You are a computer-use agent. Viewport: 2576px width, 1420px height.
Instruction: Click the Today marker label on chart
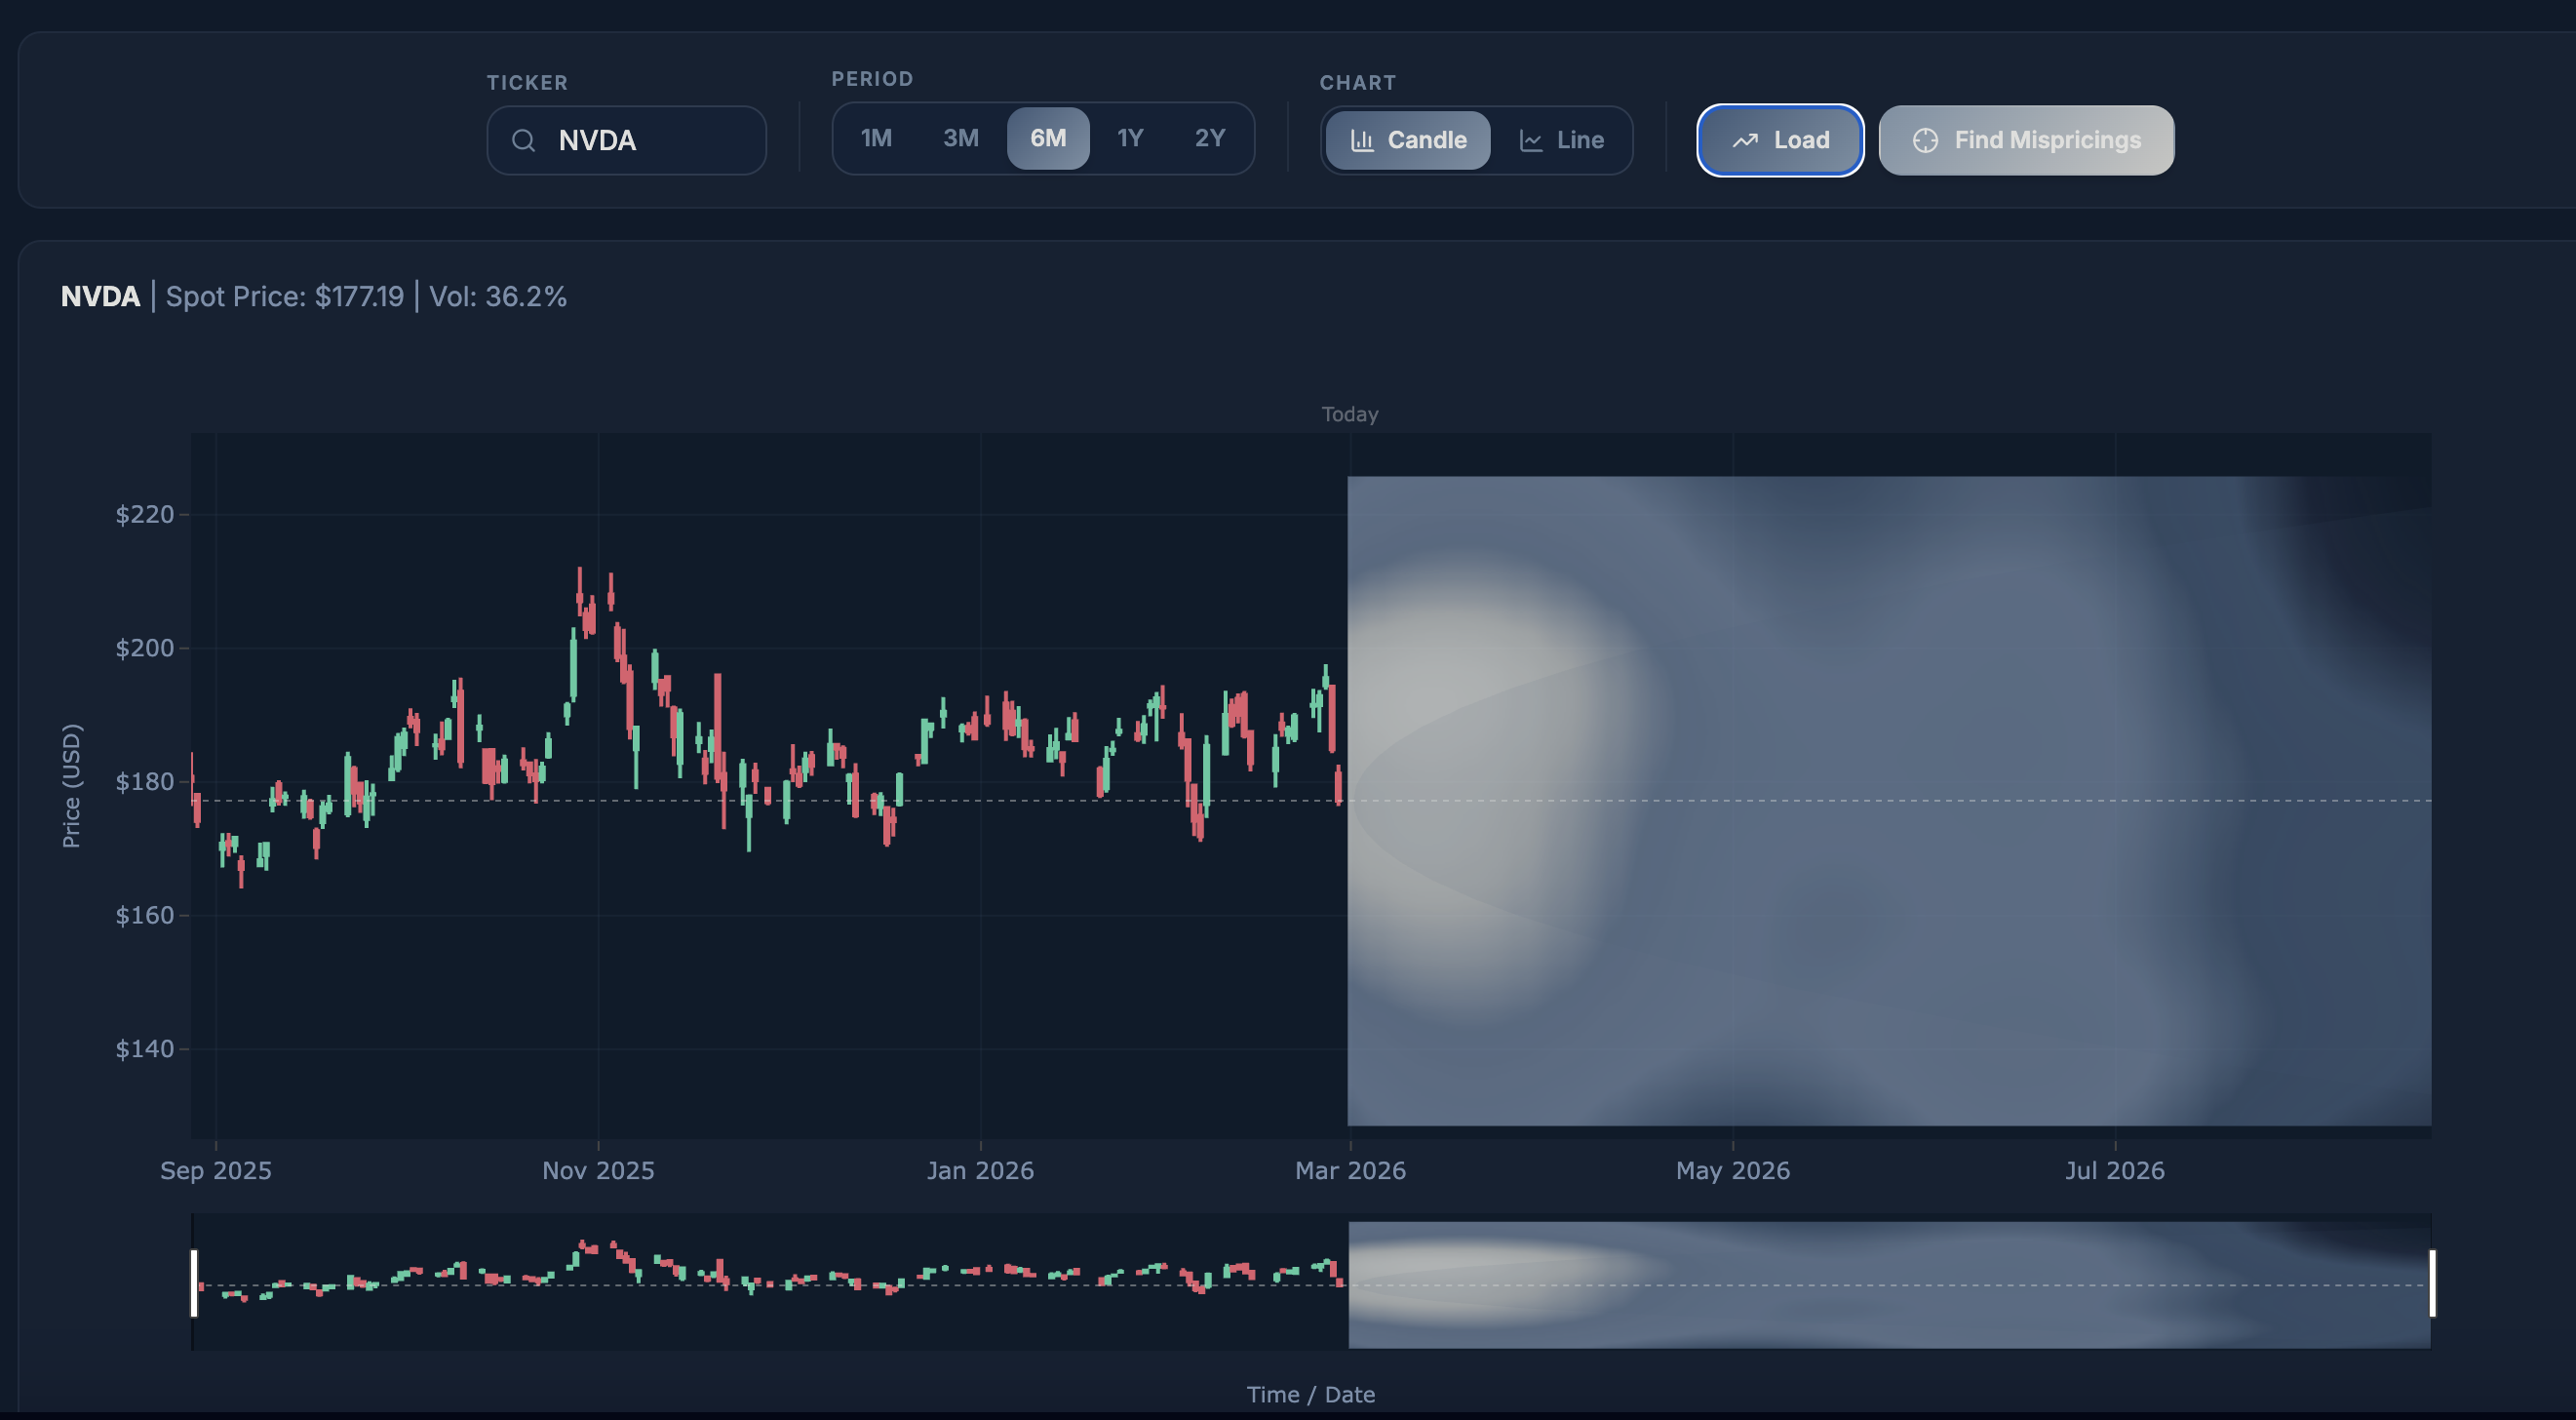click(1349, 414)
